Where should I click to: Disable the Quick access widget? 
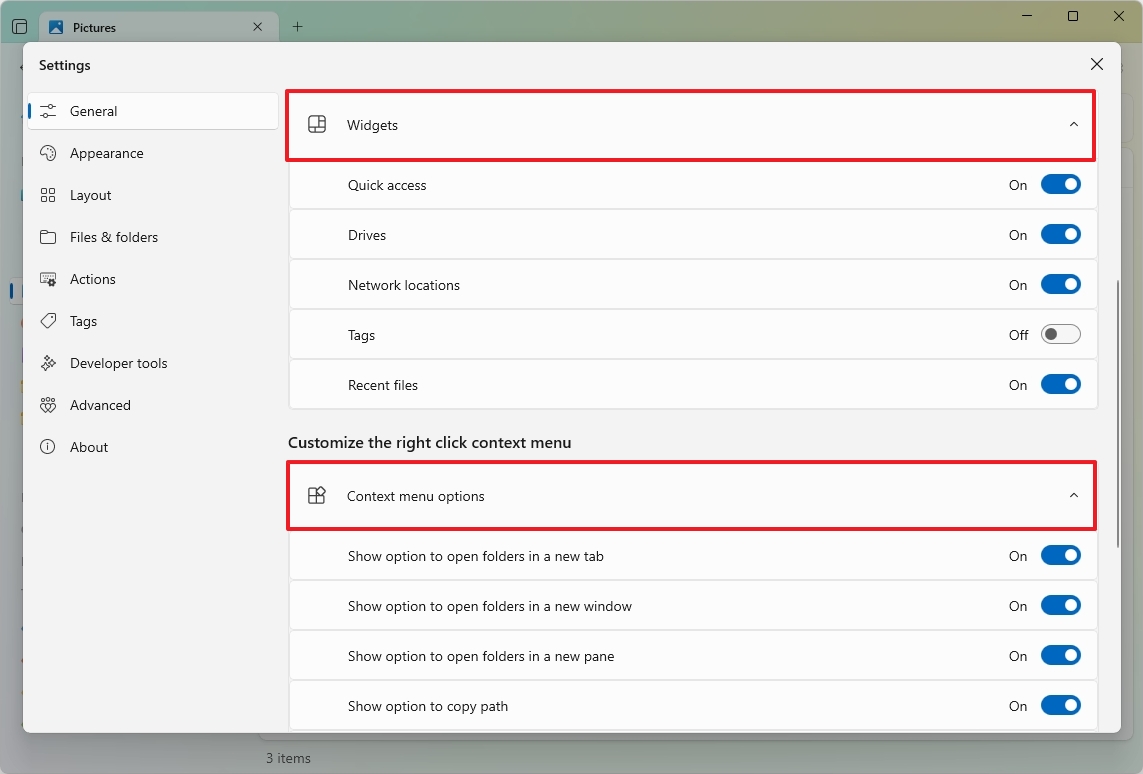pyautogui.click(x=1061, y=184)
